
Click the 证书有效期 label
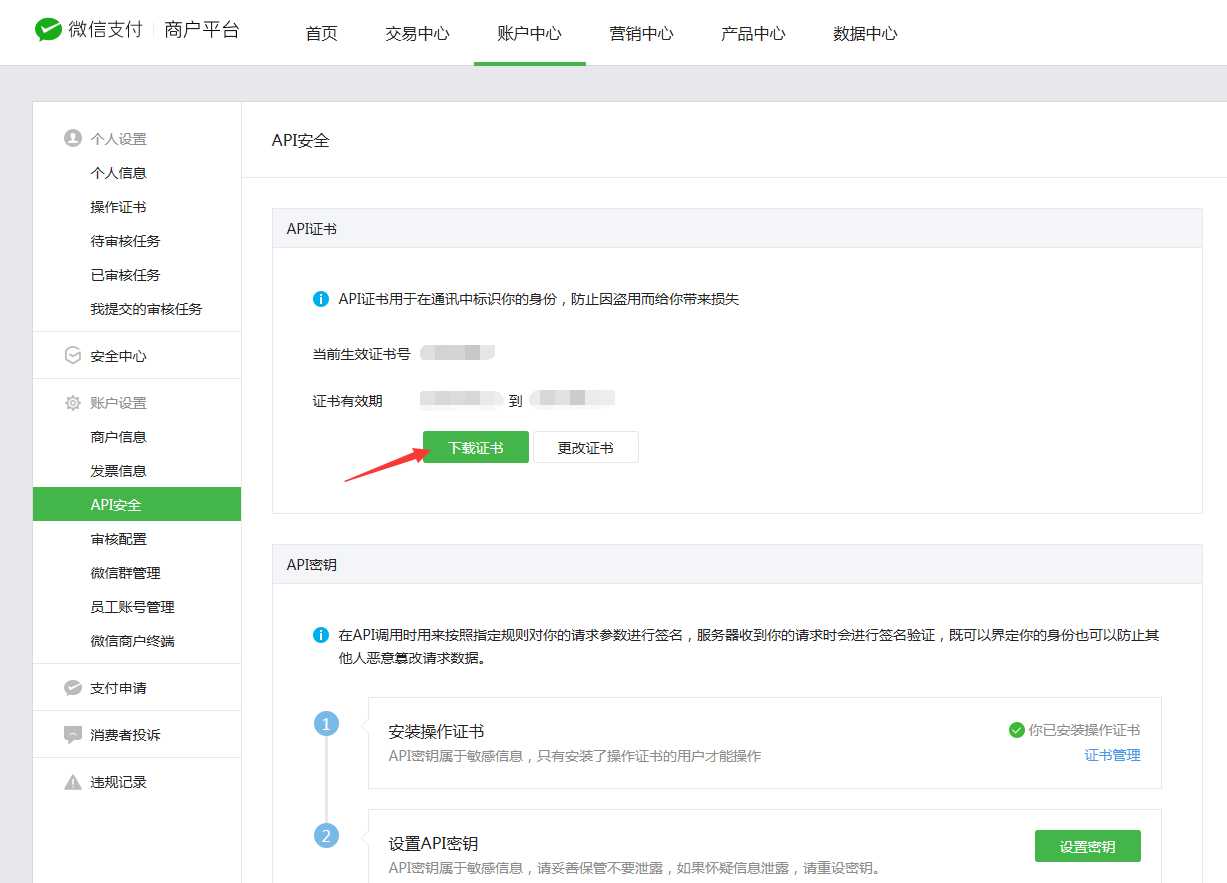pyautogui.click(x=347, y=401)
